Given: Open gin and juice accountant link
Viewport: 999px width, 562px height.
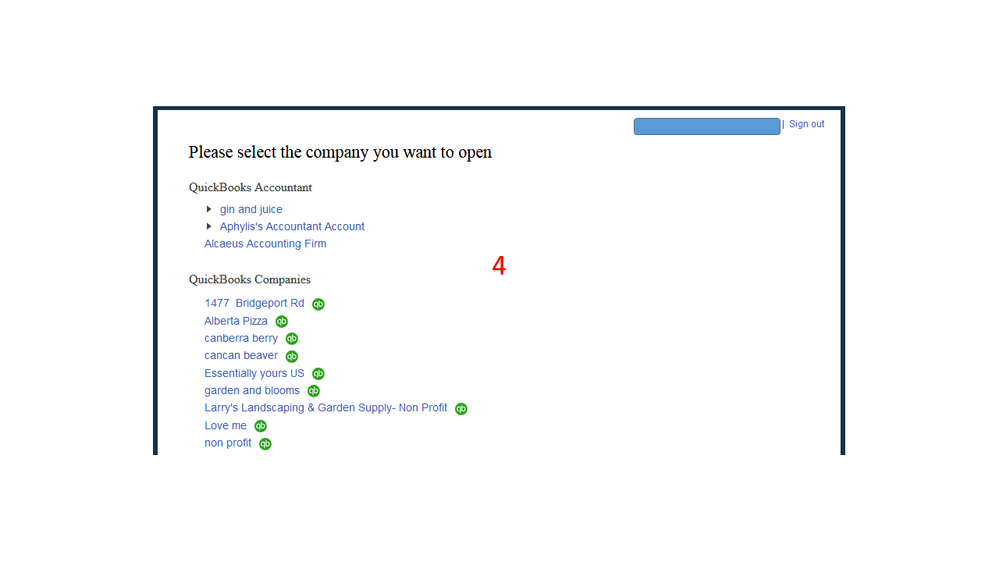Looking at the screenshot, I should tap(251, 209).
